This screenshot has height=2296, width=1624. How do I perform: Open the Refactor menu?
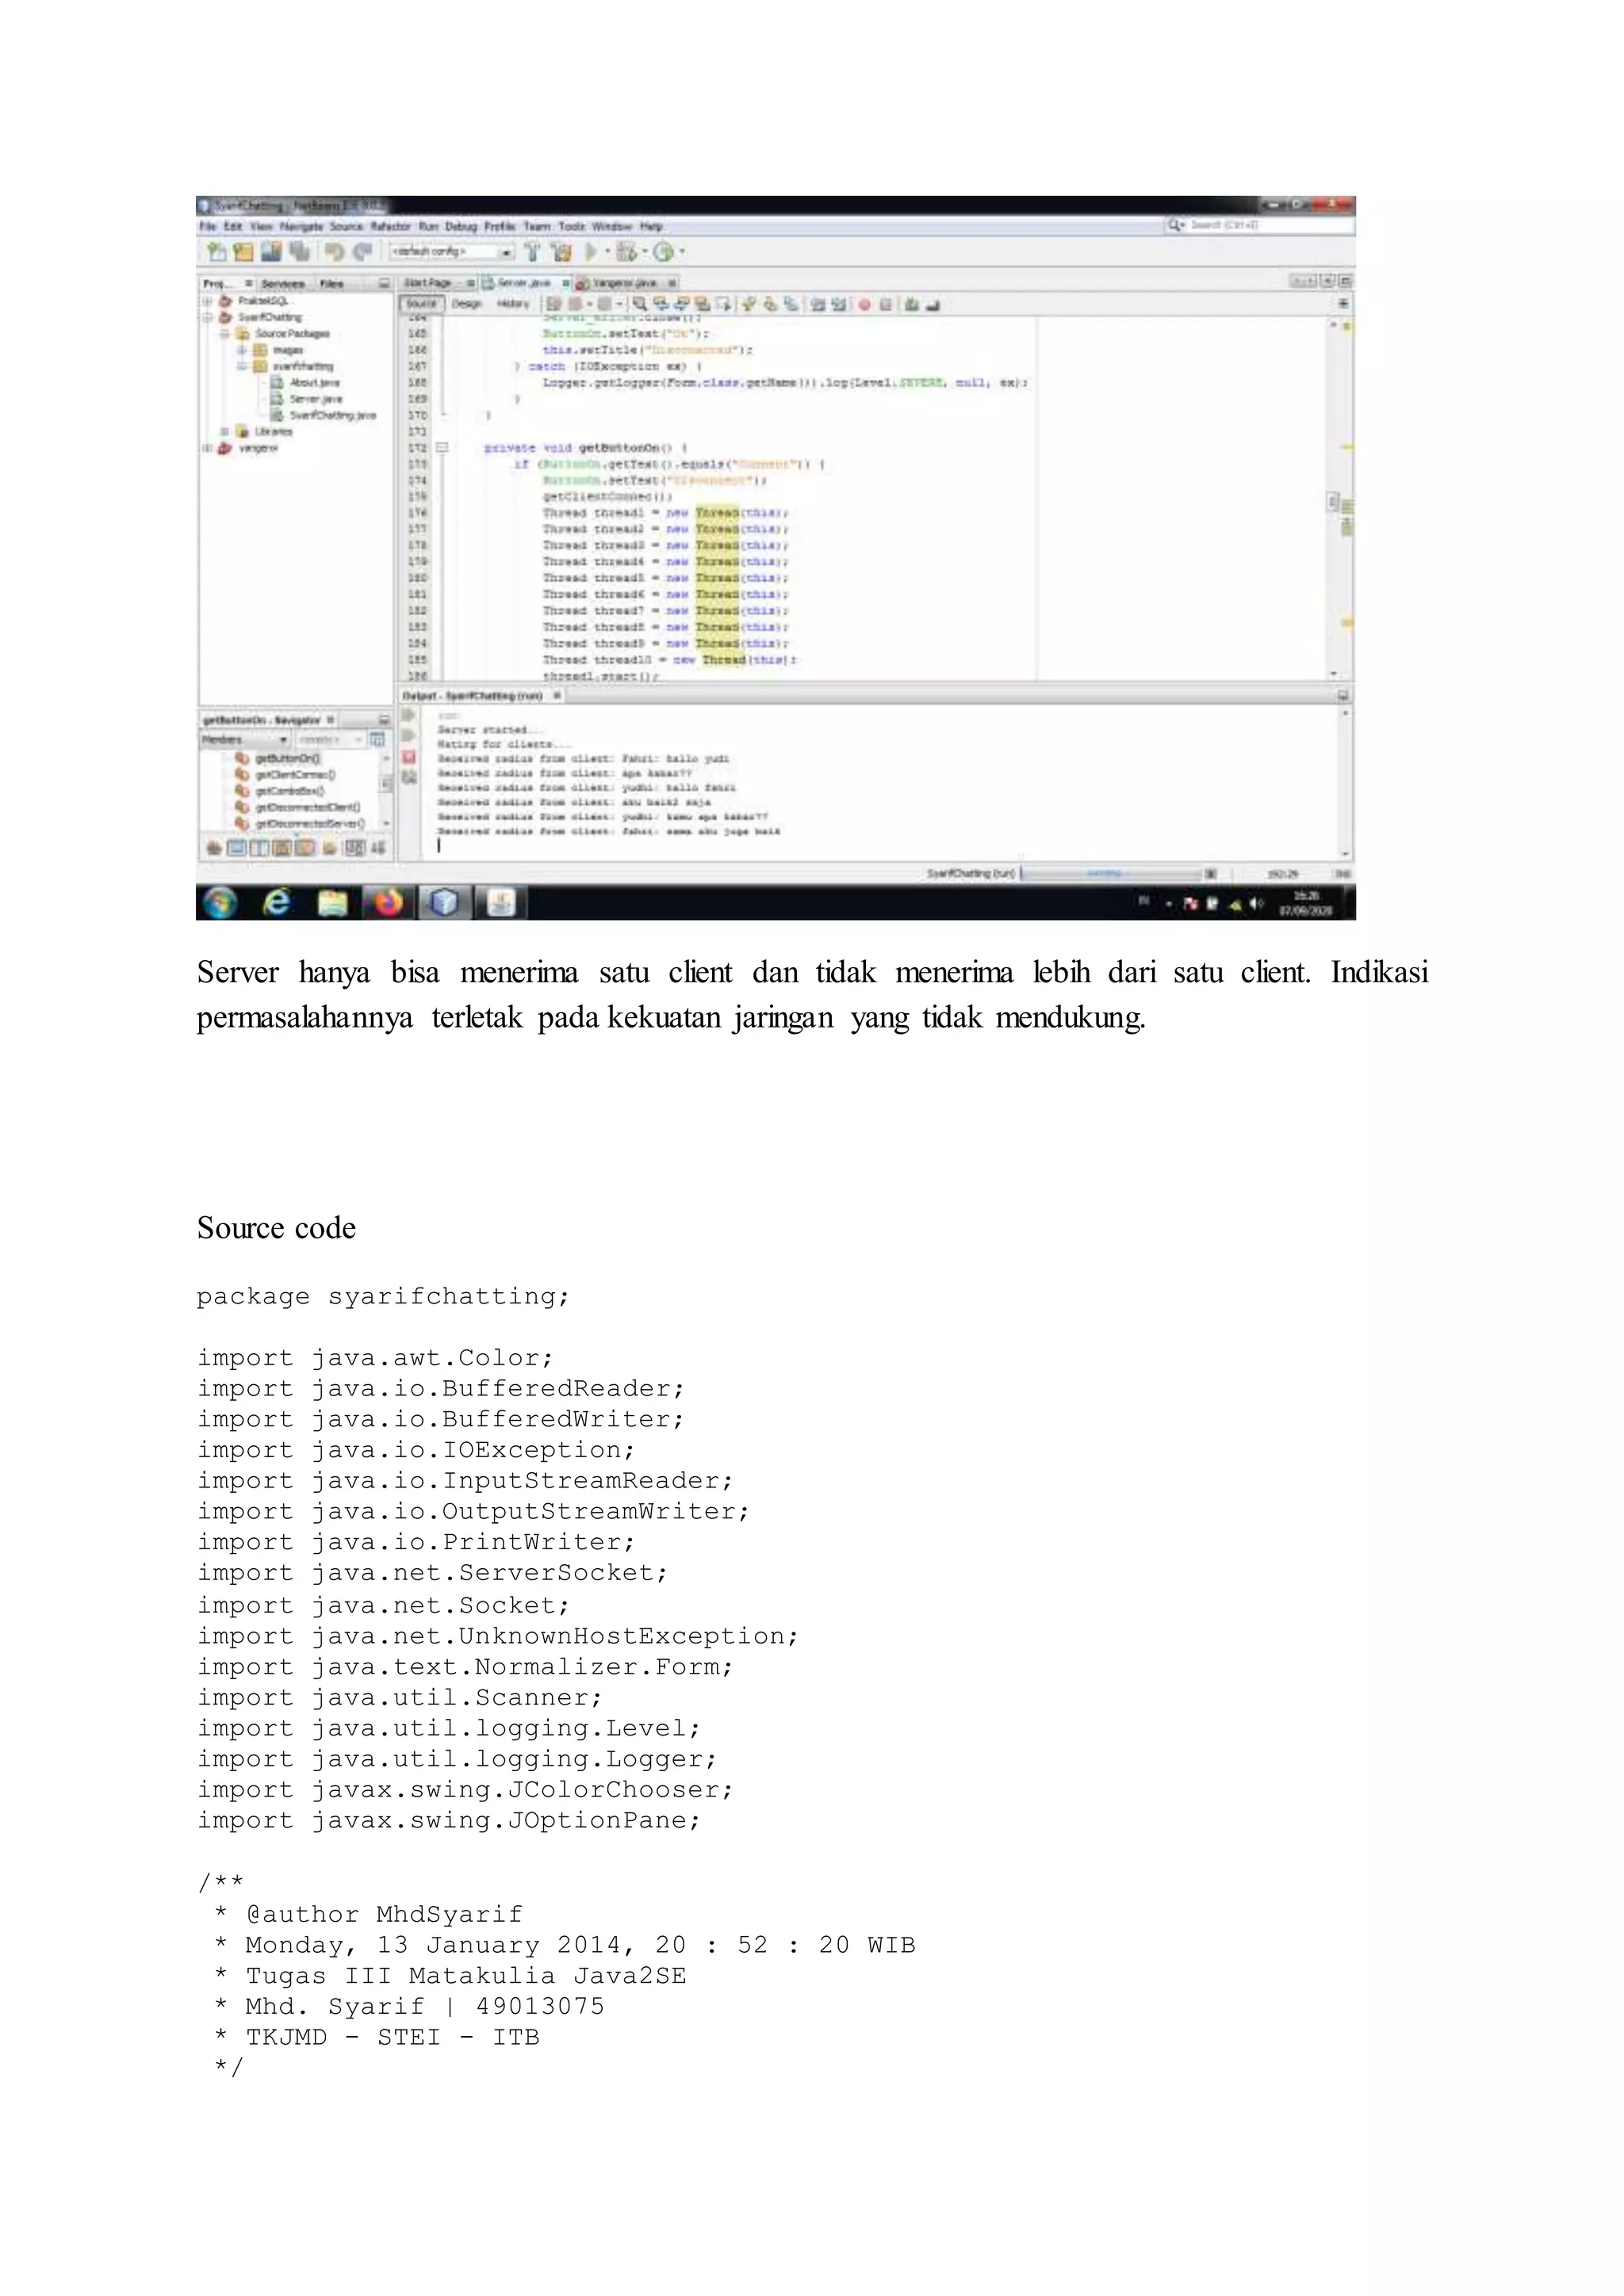(391, 227)
